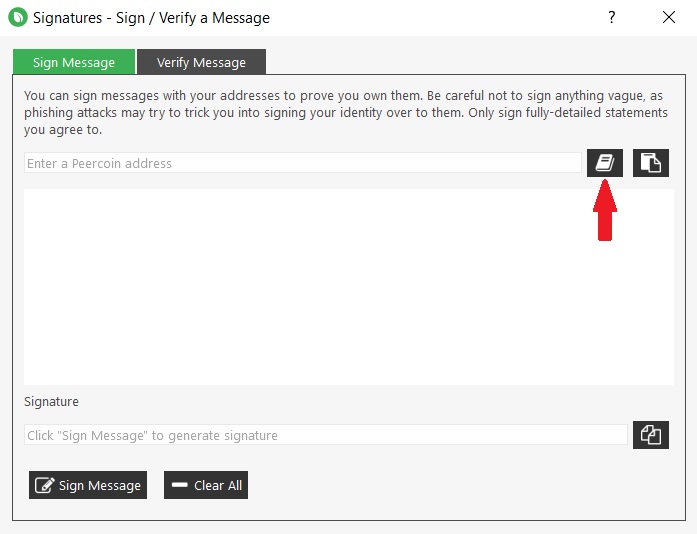697x534 pixels.
Task: Switch to the Sign Message tab
Action: [x=74, y=62]
